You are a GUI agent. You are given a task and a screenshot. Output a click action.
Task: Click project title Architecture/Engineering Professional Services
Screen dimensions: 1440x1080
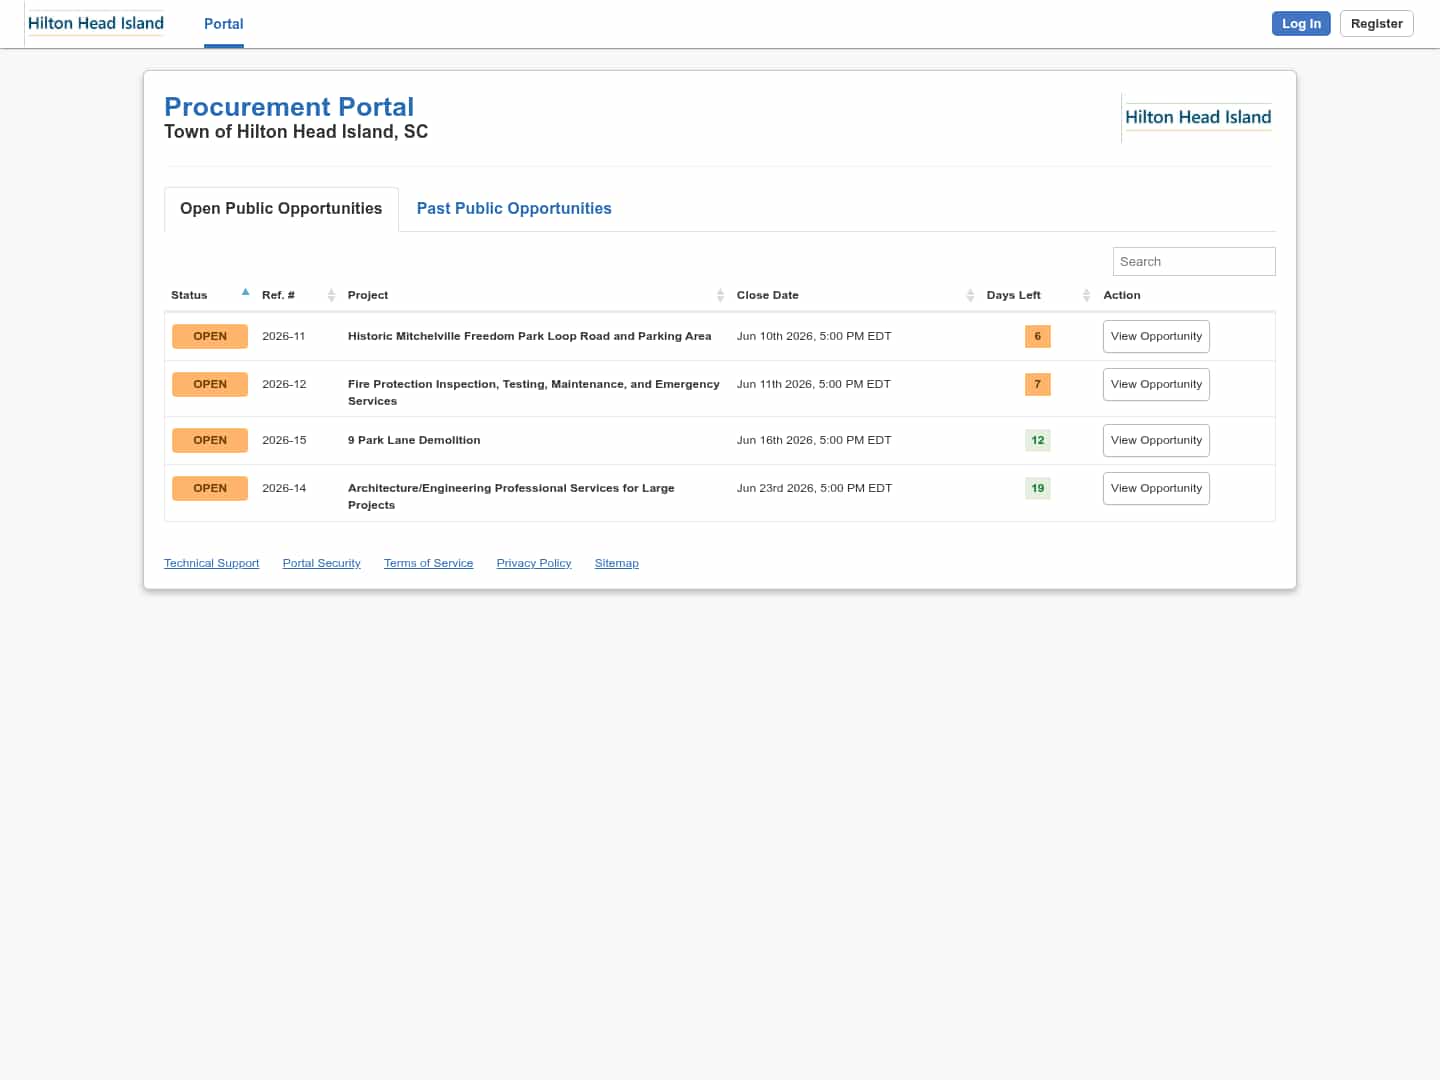pos(511,496)
